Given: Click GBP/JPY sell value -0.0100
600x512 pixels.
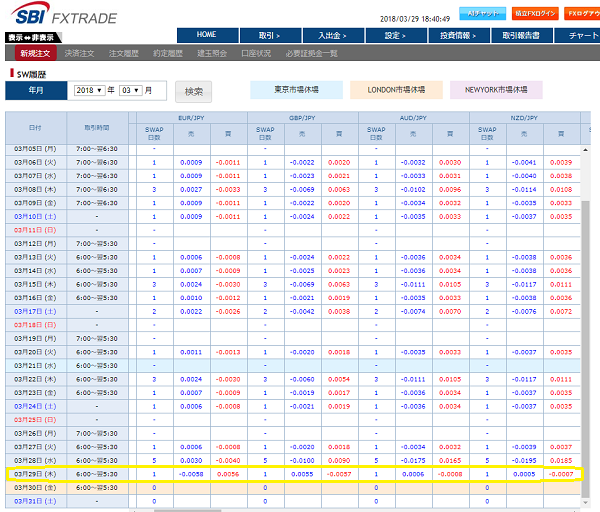Looking at the screenshot, I should (x=302, y=461).
